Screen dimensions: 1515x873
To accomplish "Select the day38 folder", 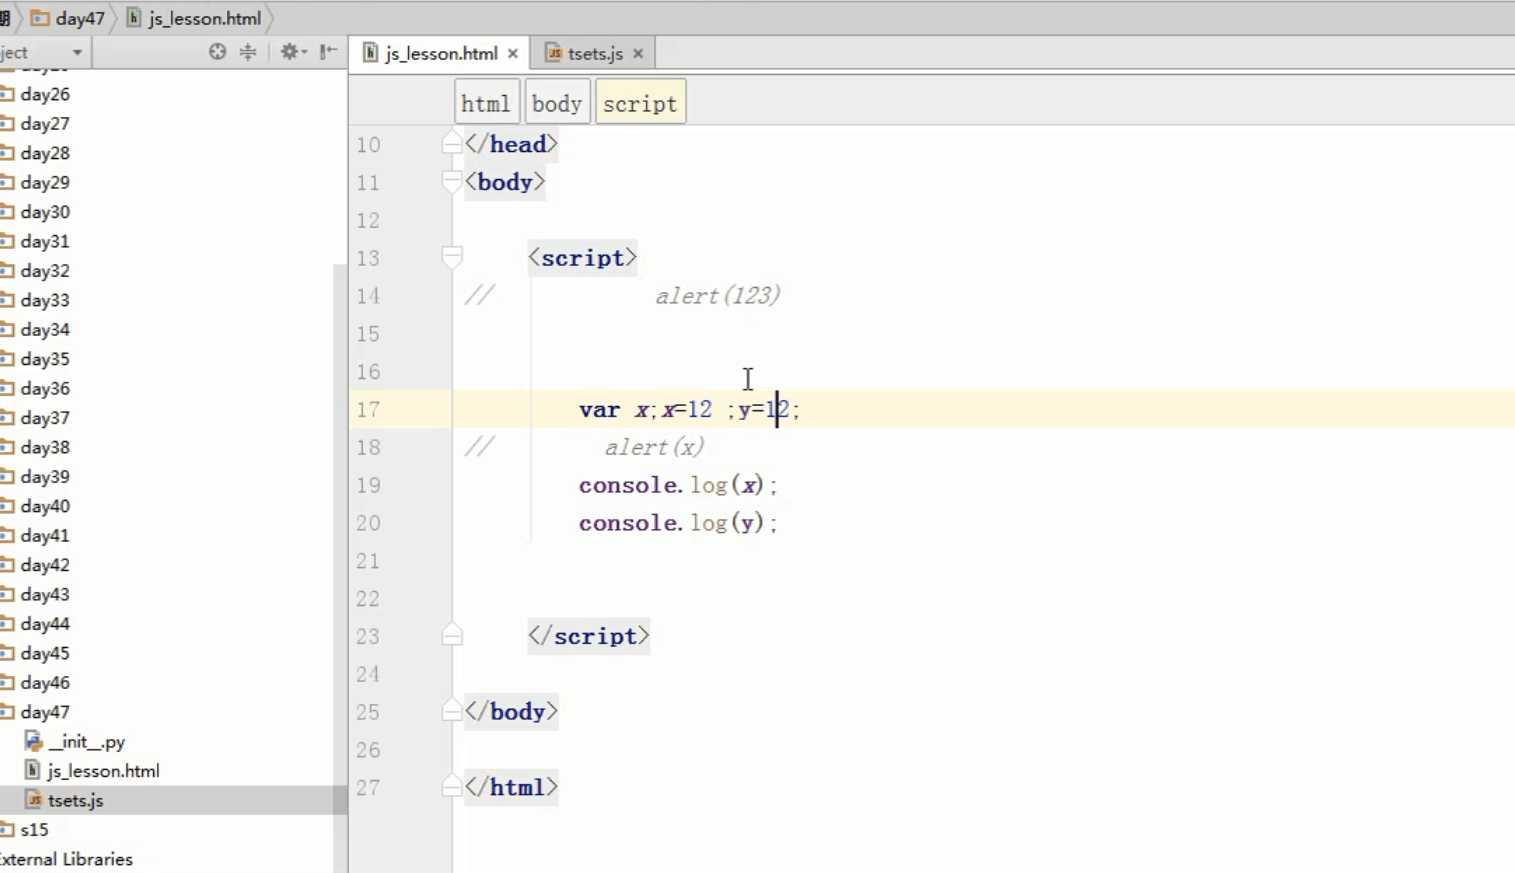I will pyautogui.click(x=44, y=447).
